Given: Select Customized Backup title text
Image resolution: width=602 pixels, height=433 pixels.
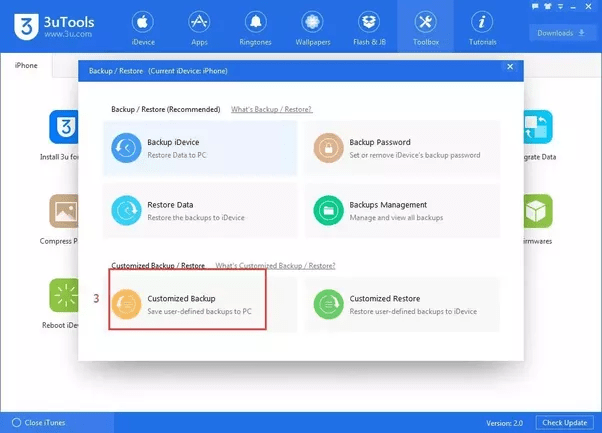Looking at the screenshot, I should point(181,298).
